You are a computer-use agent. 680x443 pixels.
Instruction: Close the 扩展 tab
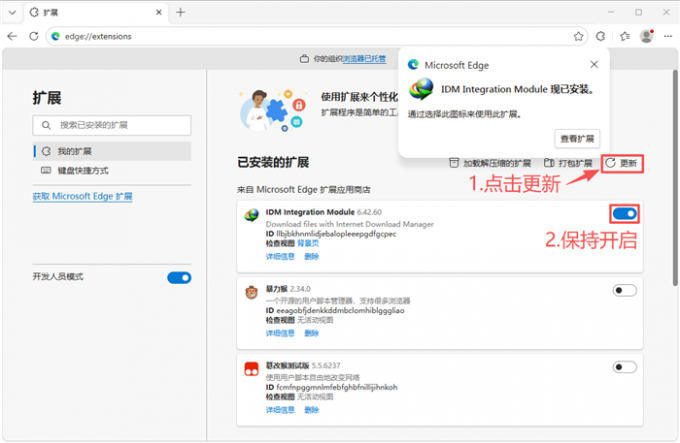159,13
